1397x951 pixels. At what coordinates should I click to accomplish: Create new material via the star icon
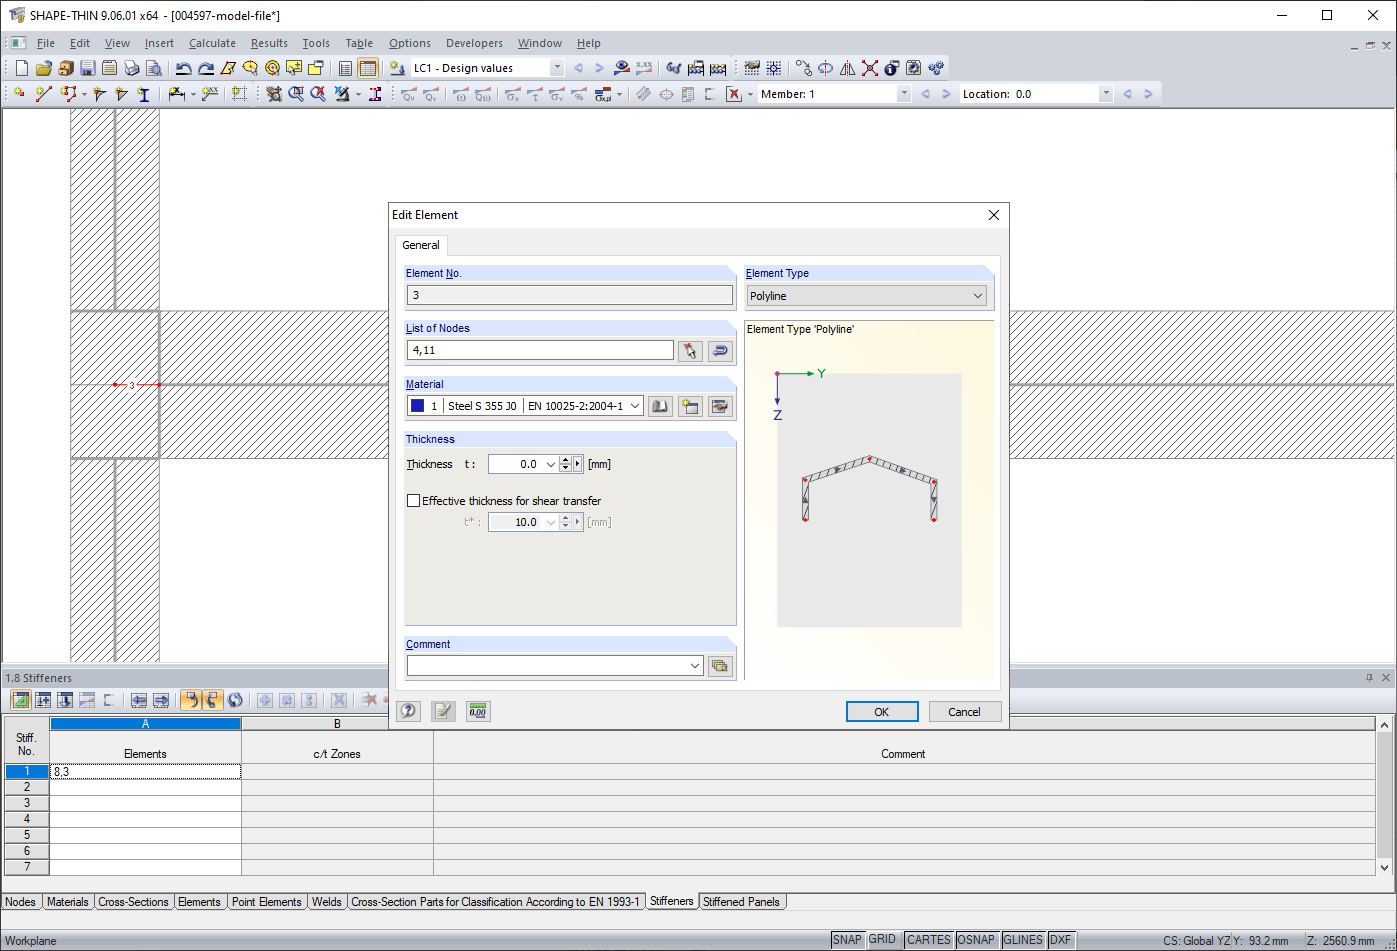coord(690,406)
